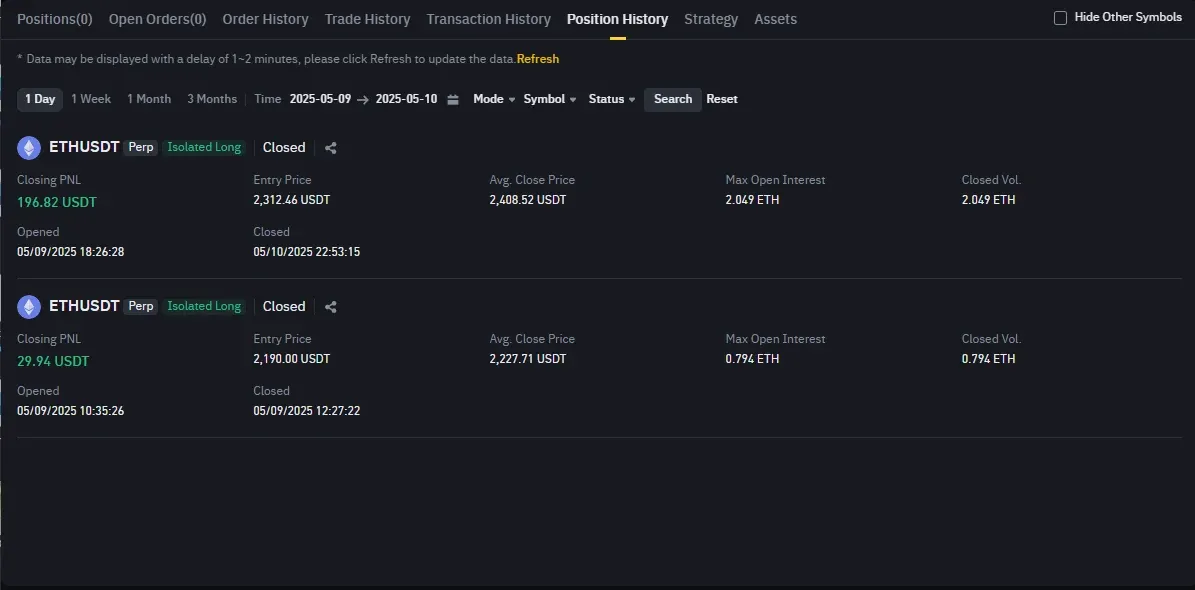
Task: Expand the Mode filter dropdown
Action: click(494, 99)
